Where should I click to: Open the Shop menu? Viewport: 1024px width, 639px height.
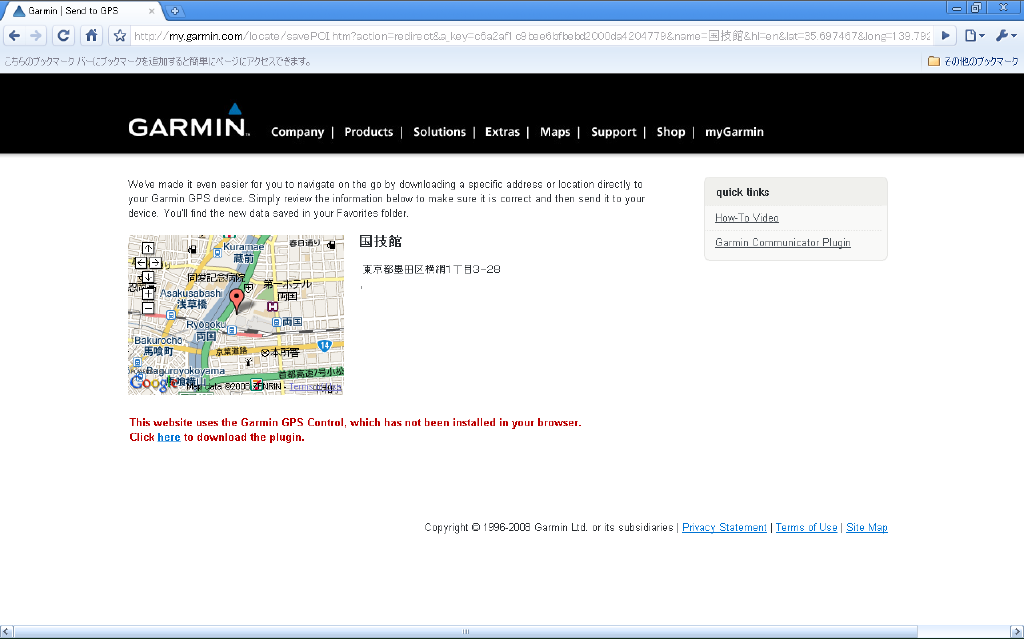pos(671,132)
